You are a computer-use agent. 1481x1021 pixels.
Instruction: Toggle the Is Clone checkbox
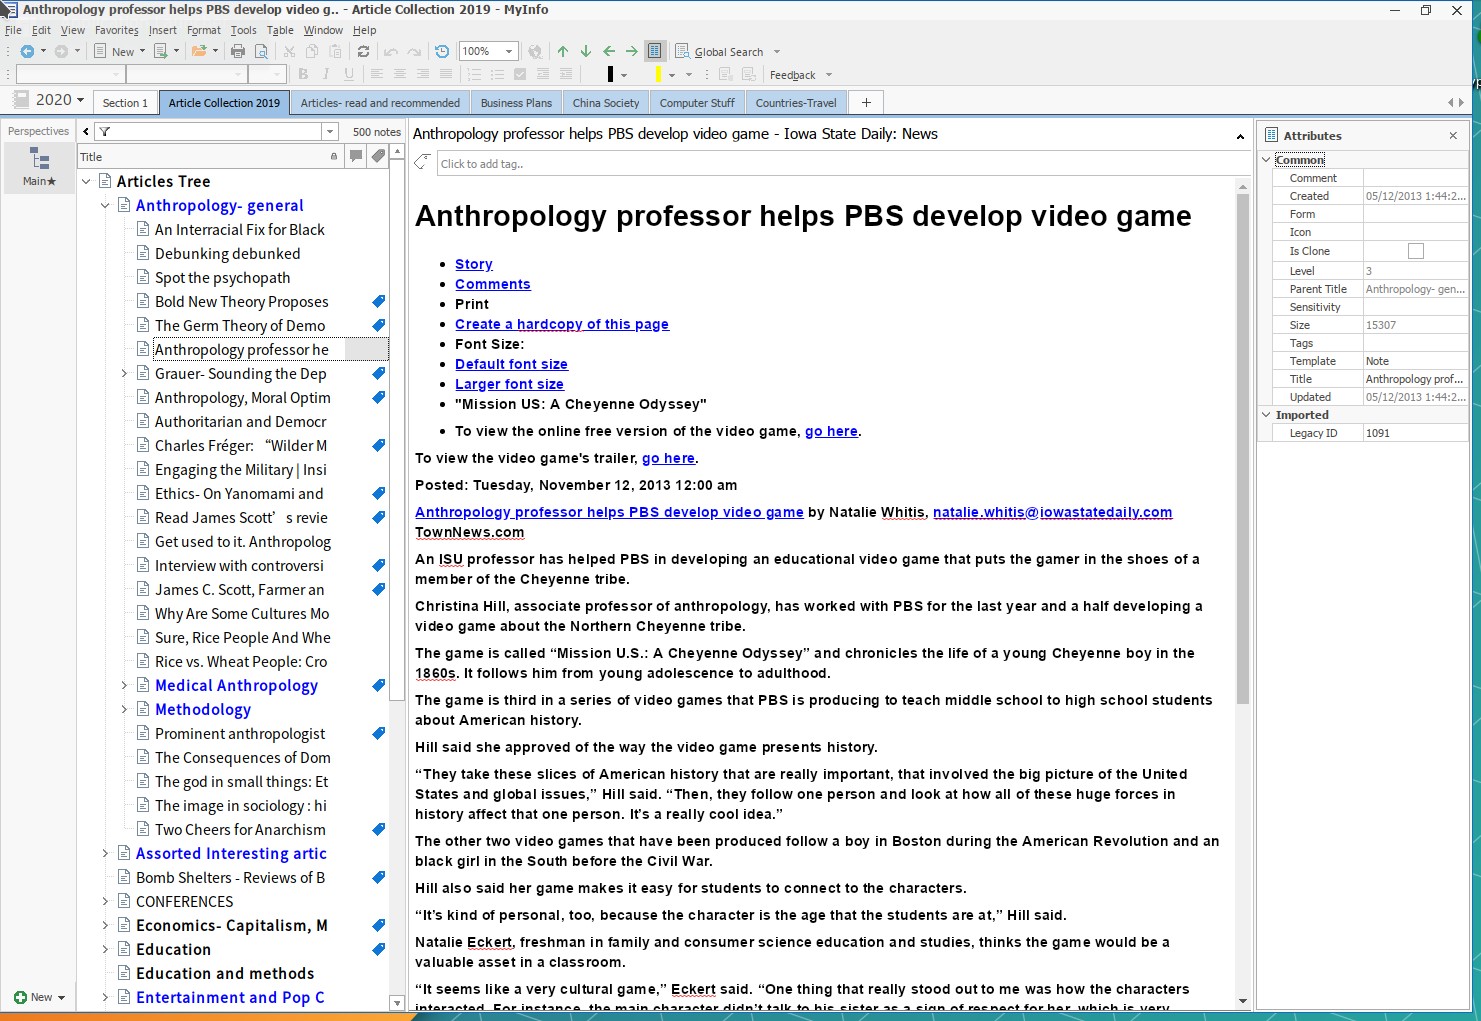(1415, 251)
